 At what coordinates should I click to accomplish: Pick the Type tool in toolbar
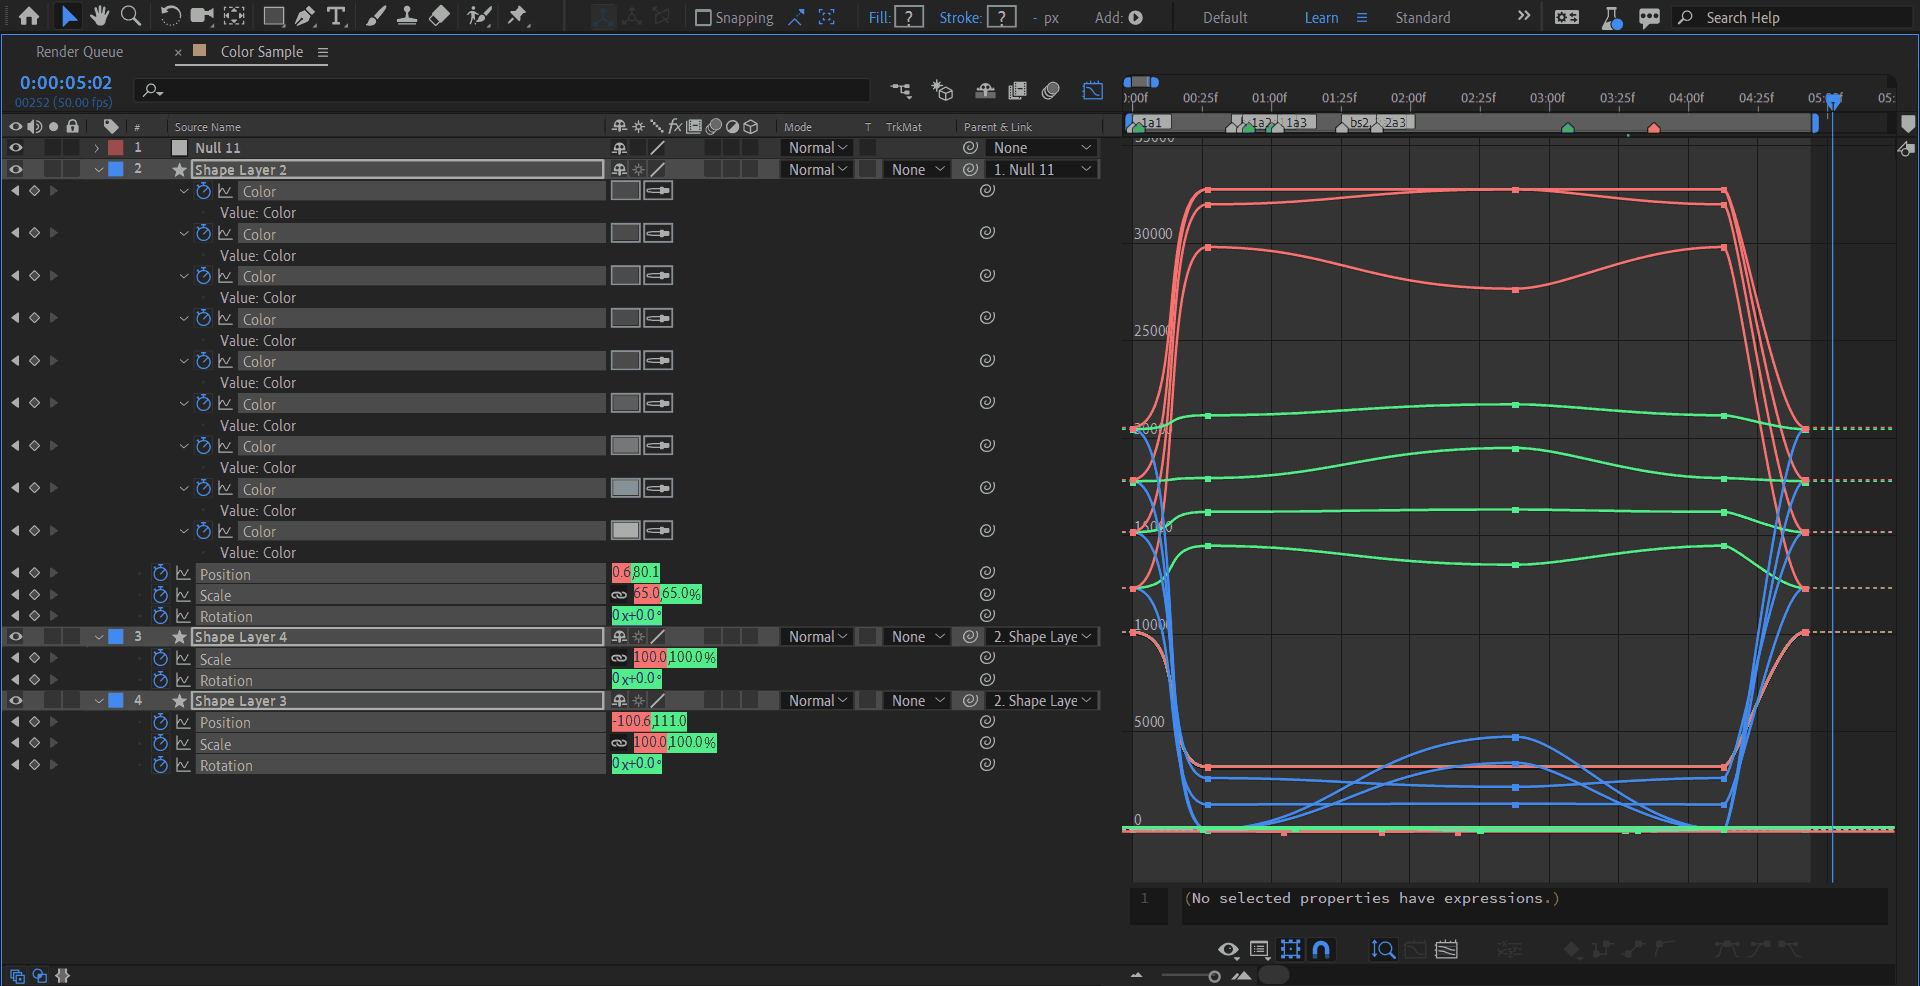[x=336, y=16]
